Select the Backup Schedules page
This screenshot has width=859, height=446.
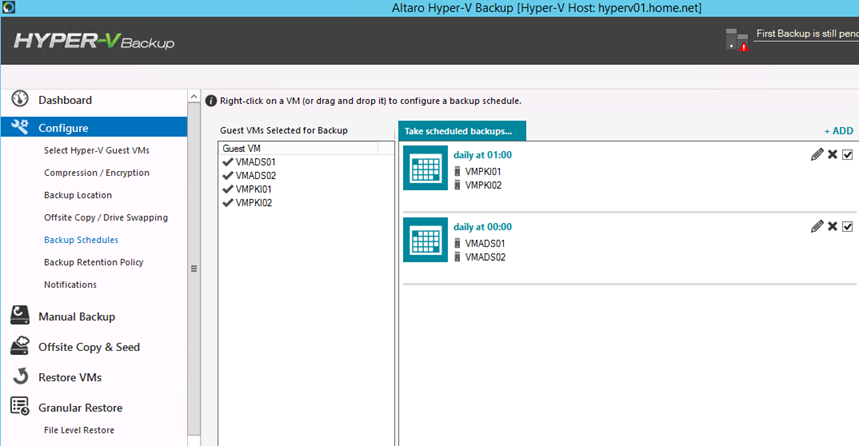pyautogui.click(x=81, y=240)
